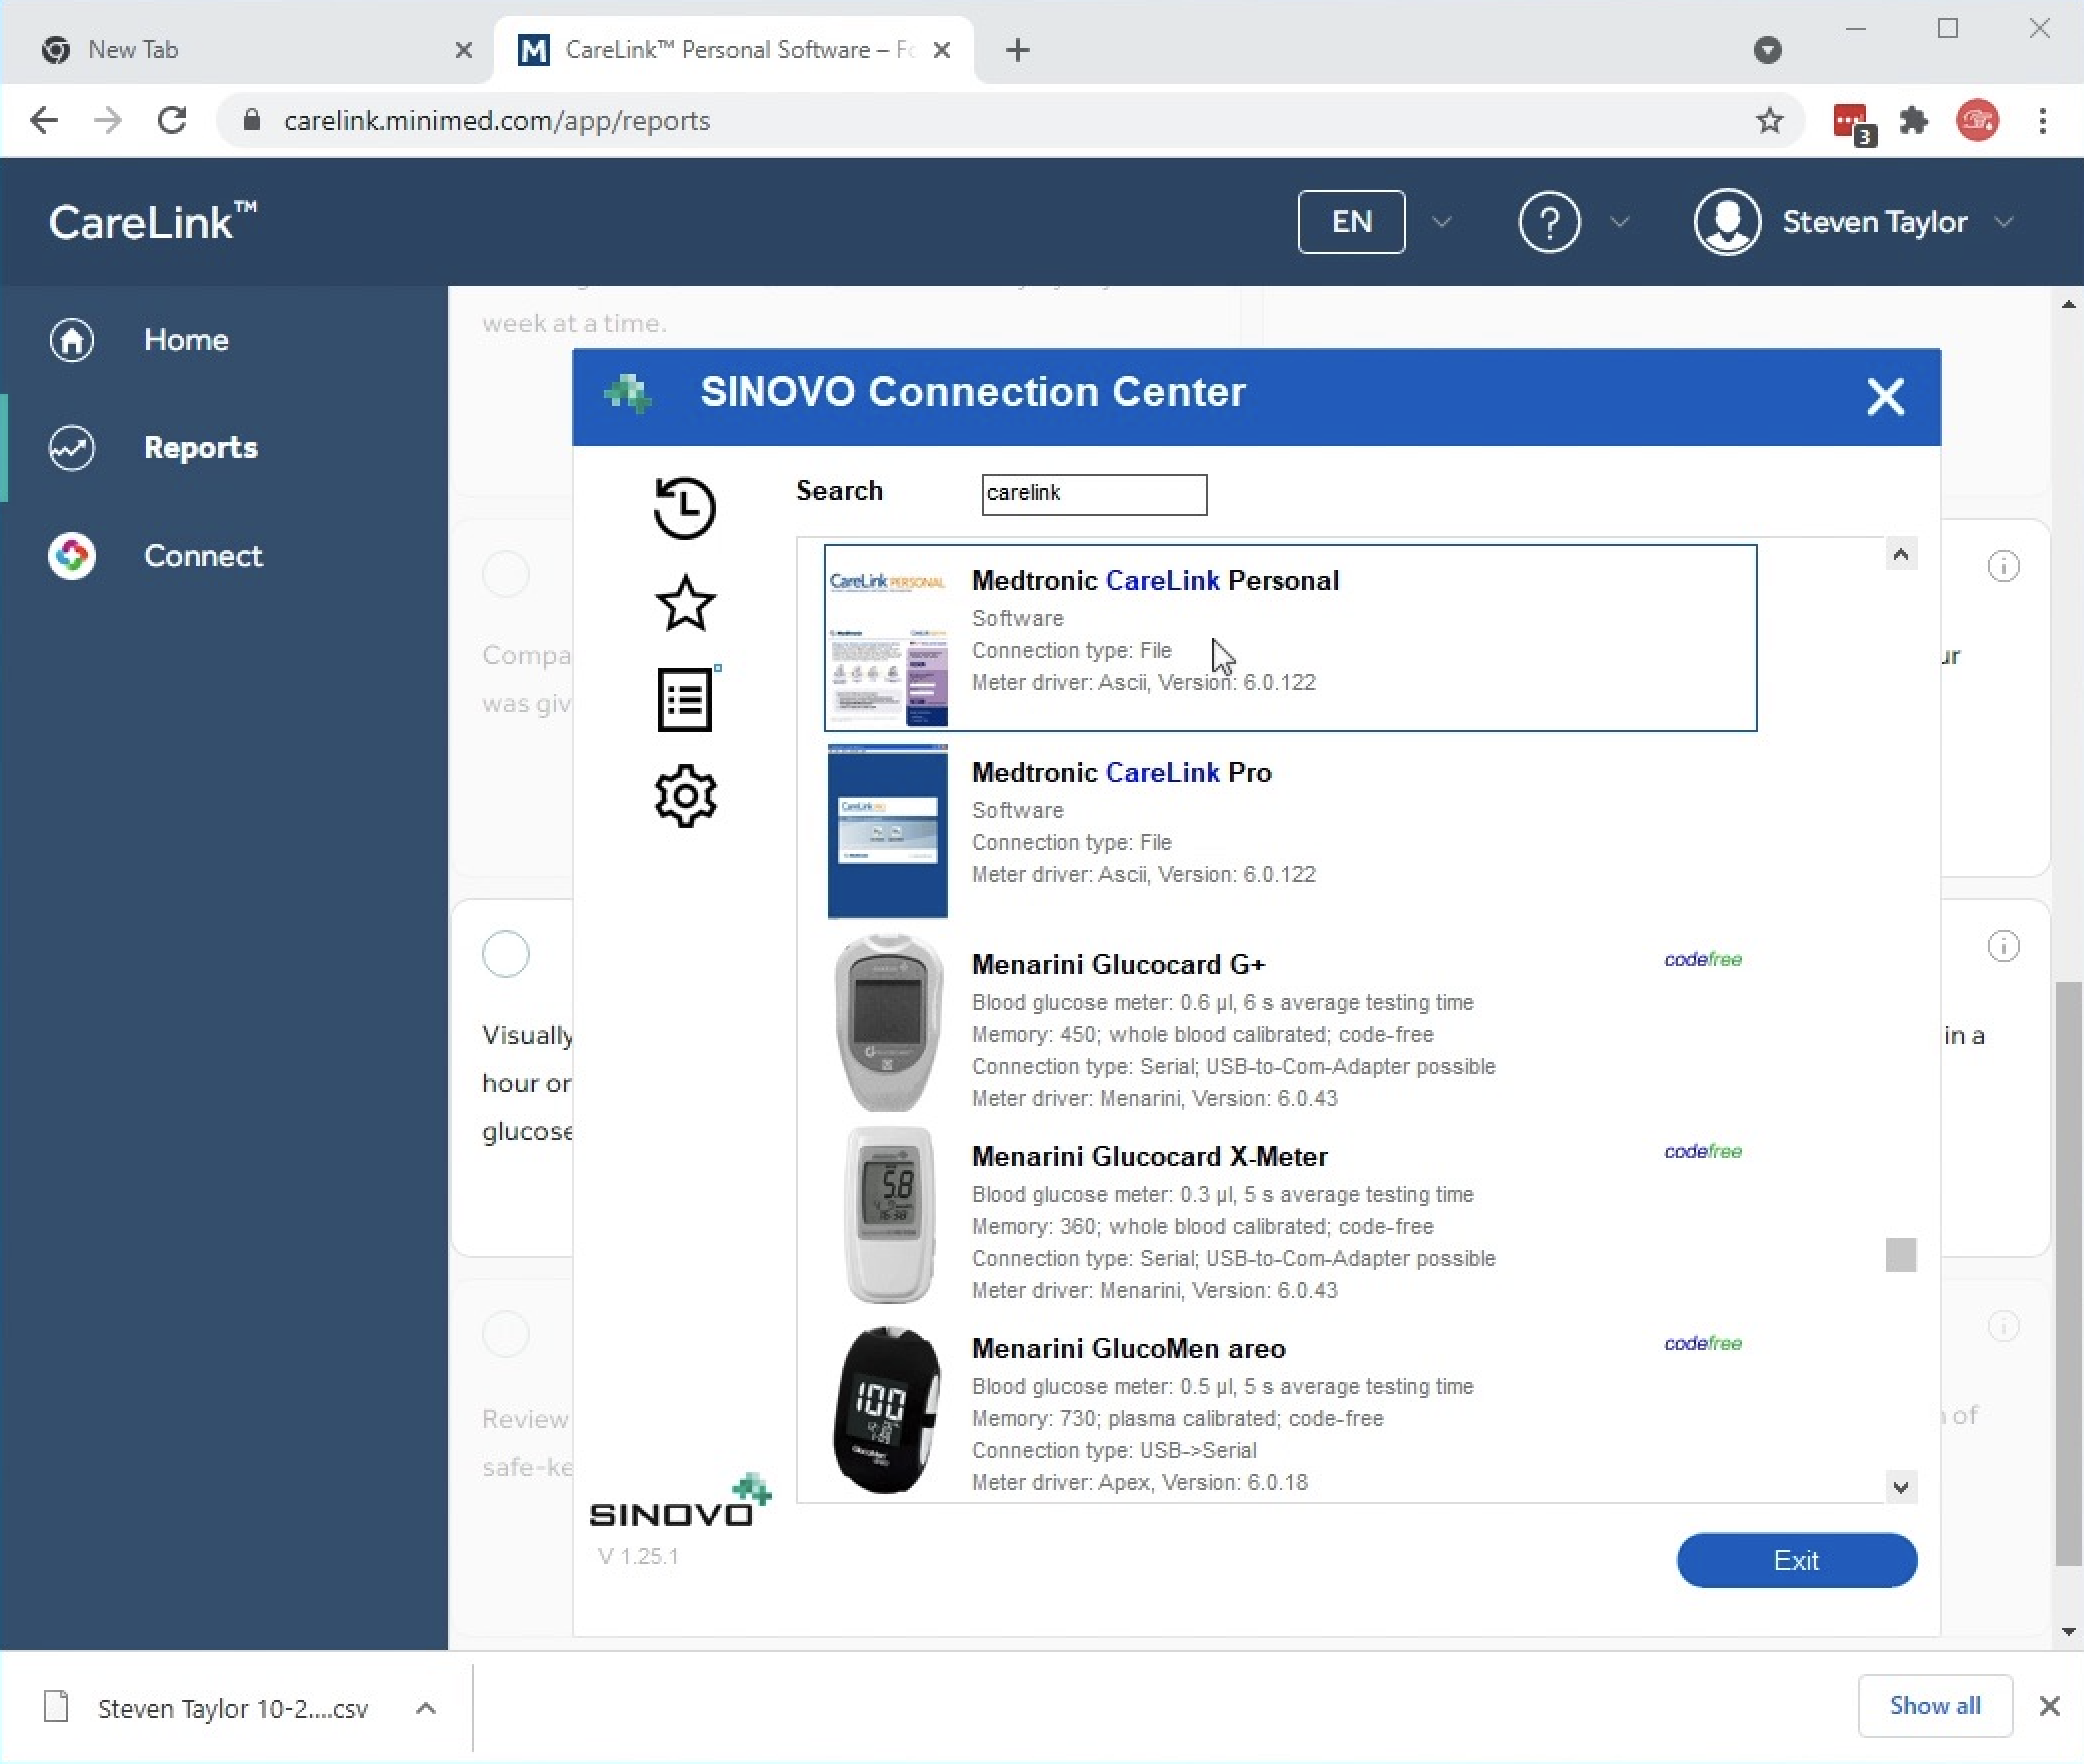Select the middle report radio circle
The width and height of the screenshot is (2084, 1764).
506,954
